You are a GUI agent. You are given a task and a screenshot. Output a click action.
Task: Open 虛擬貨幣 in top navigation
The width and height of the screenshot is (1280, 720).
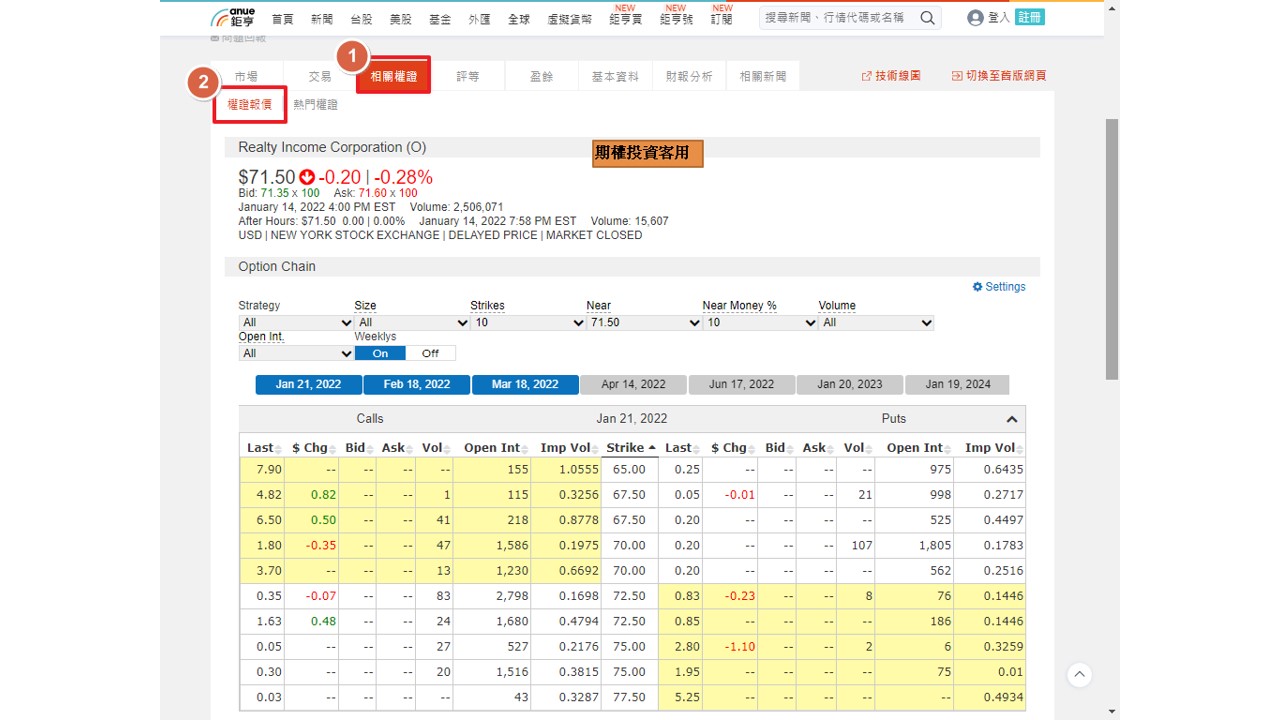pos(570,19)
